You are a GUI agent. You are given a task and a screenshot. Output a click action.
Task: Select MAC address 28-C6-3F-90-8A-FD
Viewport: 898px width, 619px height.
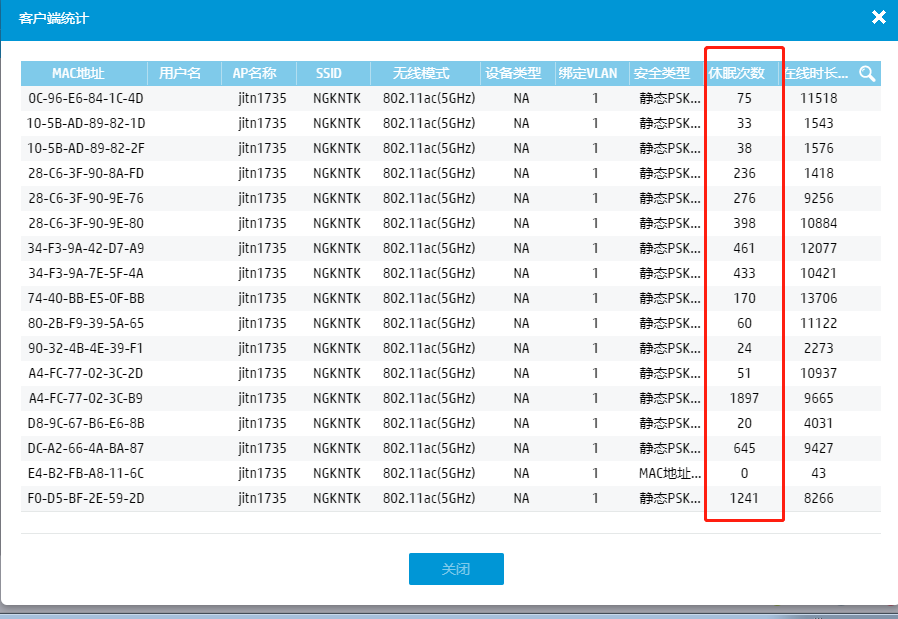pos(86,174)
